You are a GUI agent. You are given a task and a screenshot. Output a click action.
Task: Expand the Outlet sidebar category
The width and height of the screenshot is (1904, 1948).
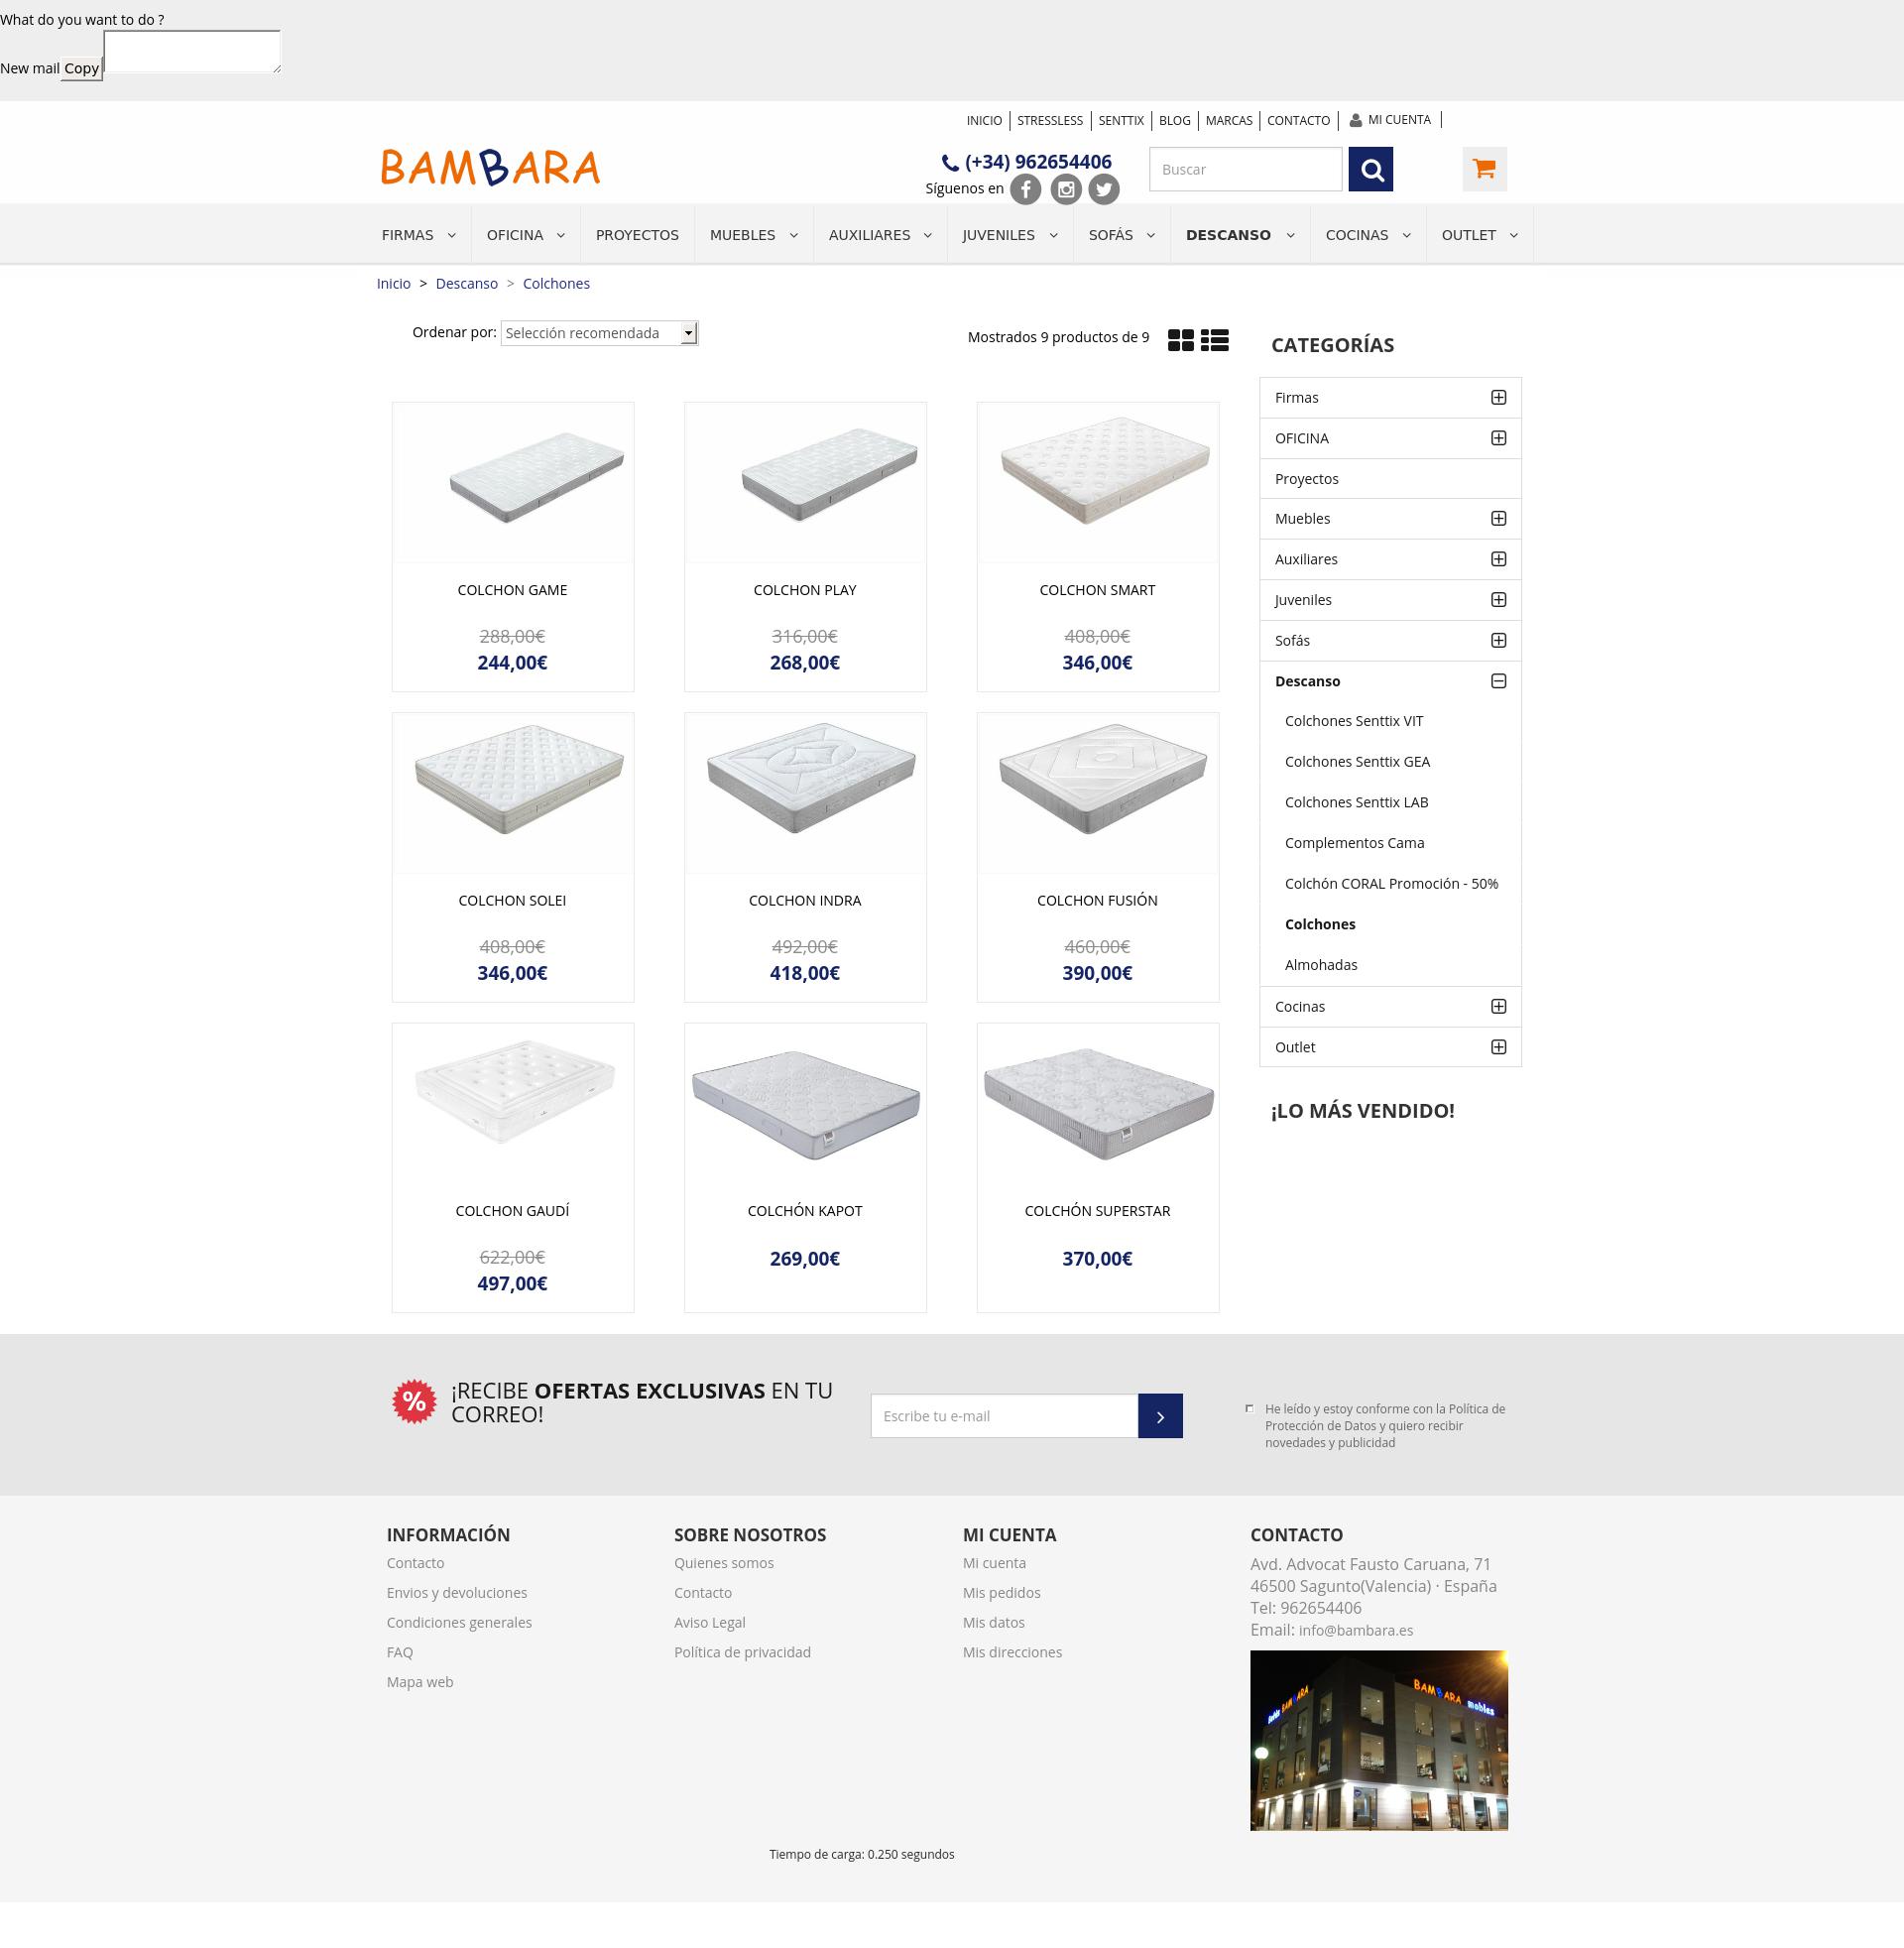[1498, 1047]
